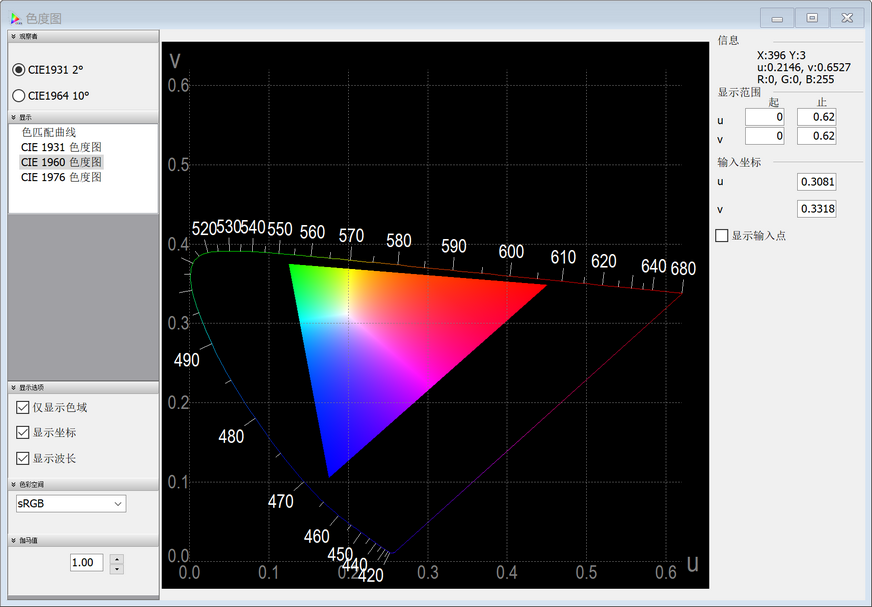Click the 600 wavelength label
This screenshot has height=607, width=872.
click(x=511, y=252)
